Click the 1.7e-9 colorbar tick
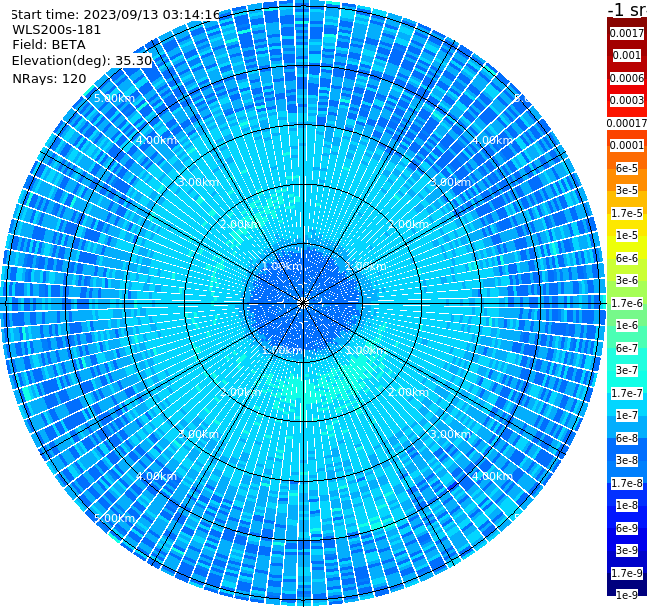The width and height of the screenshot is (647, 607). [627, 573]
